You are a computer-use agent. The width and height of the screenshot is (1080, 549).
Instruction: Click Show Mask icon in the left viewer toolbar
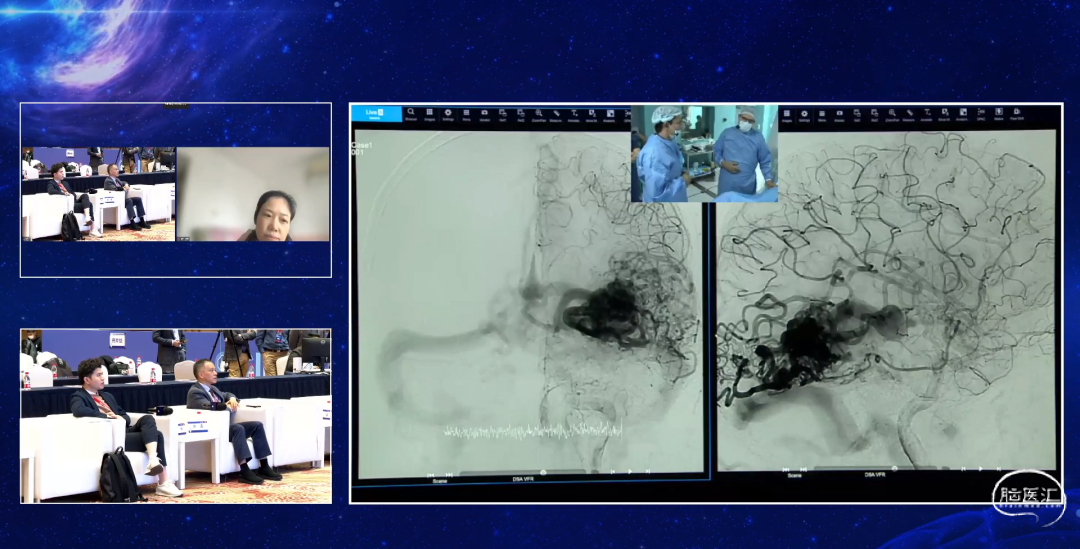pos(592,114)
